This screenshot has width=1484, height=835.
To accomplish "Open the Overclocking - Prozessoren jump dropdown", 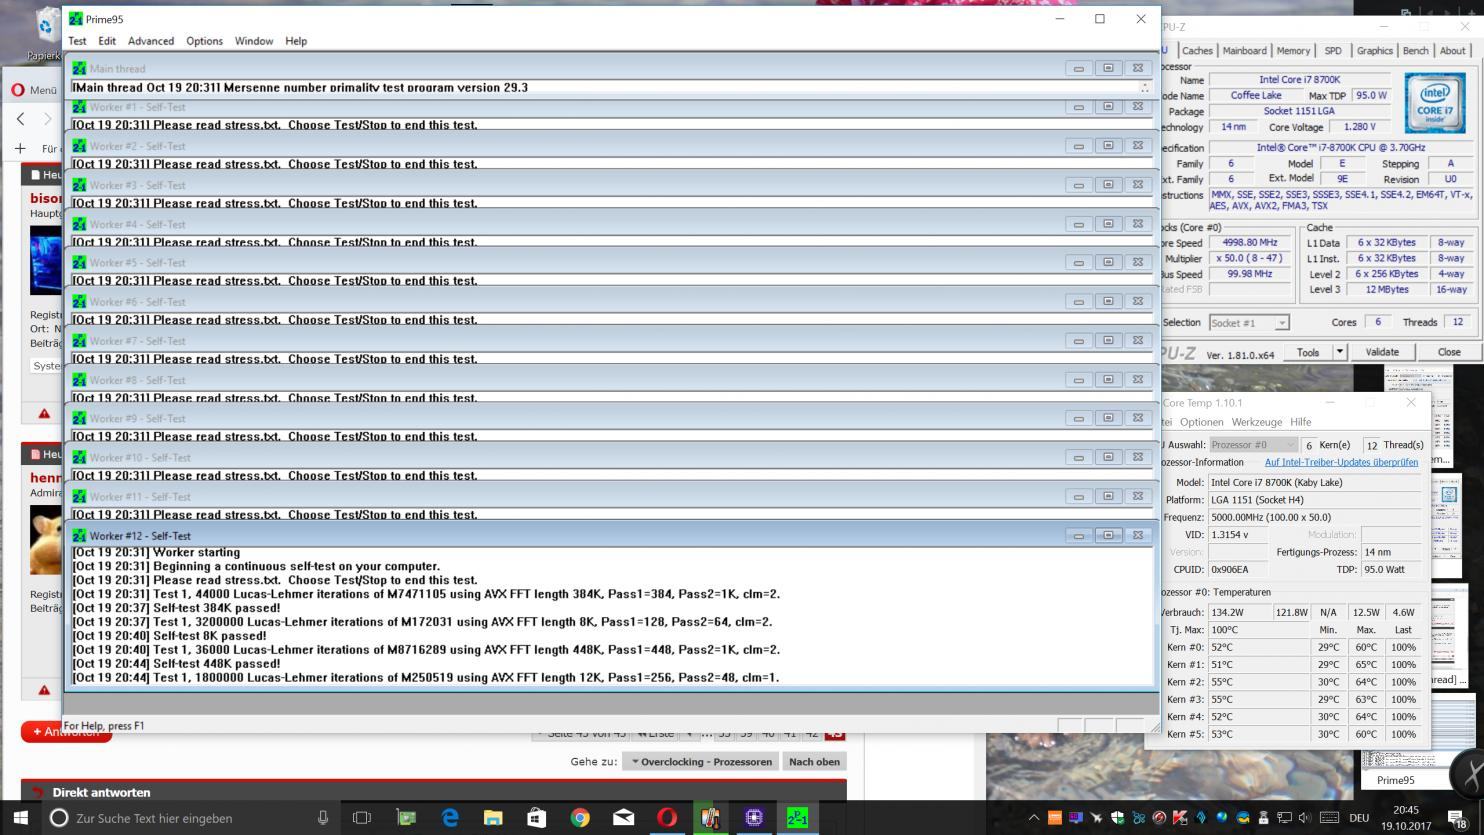I will 699,762.
